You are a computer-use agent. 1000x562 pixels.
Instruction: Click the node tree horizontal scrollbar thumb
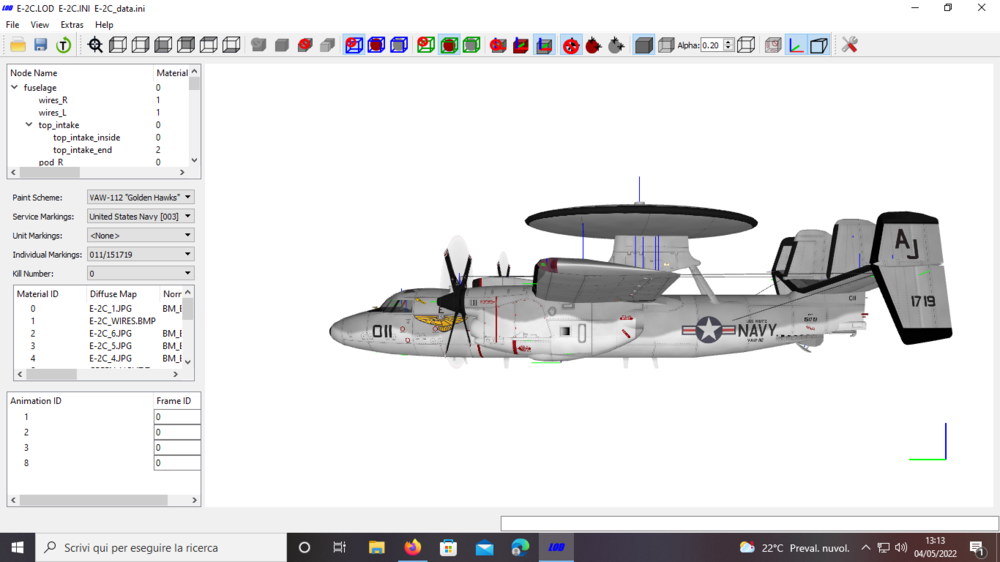click(50, 172)
